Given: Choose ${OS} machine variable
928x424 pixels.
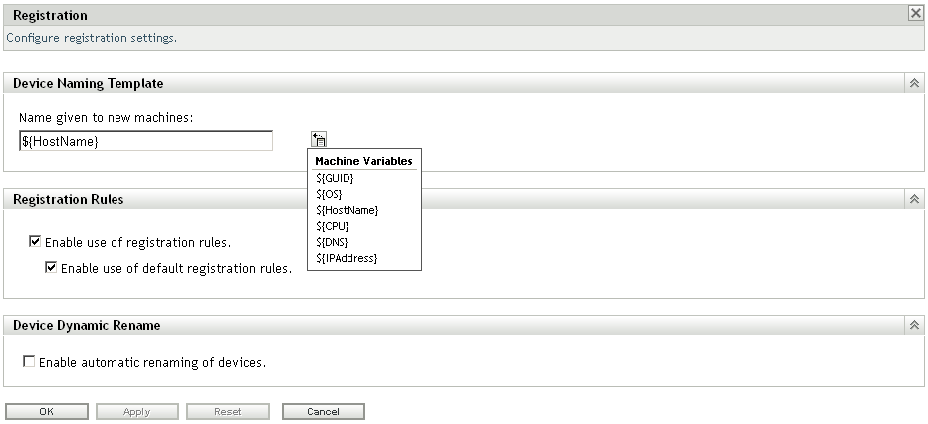Looking at the screenshot, I should pyautogui.click(x=329, y=194).
